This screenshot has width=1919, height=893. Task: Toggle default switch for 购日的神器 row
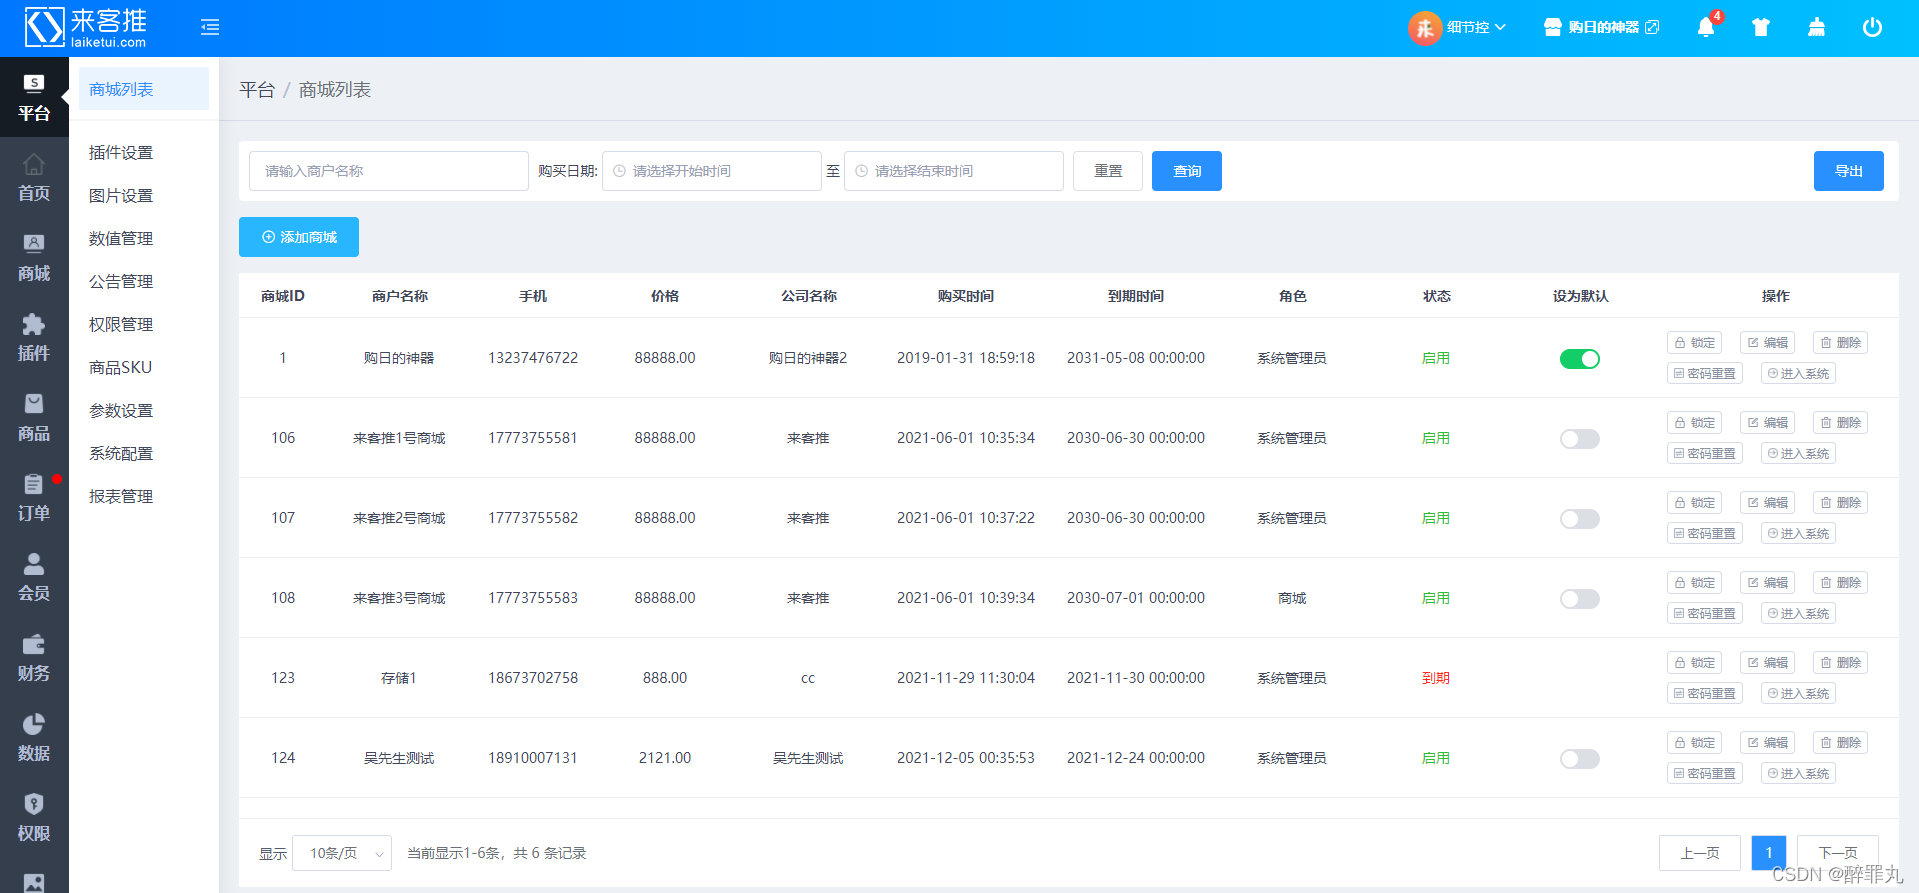point(1580,359)
